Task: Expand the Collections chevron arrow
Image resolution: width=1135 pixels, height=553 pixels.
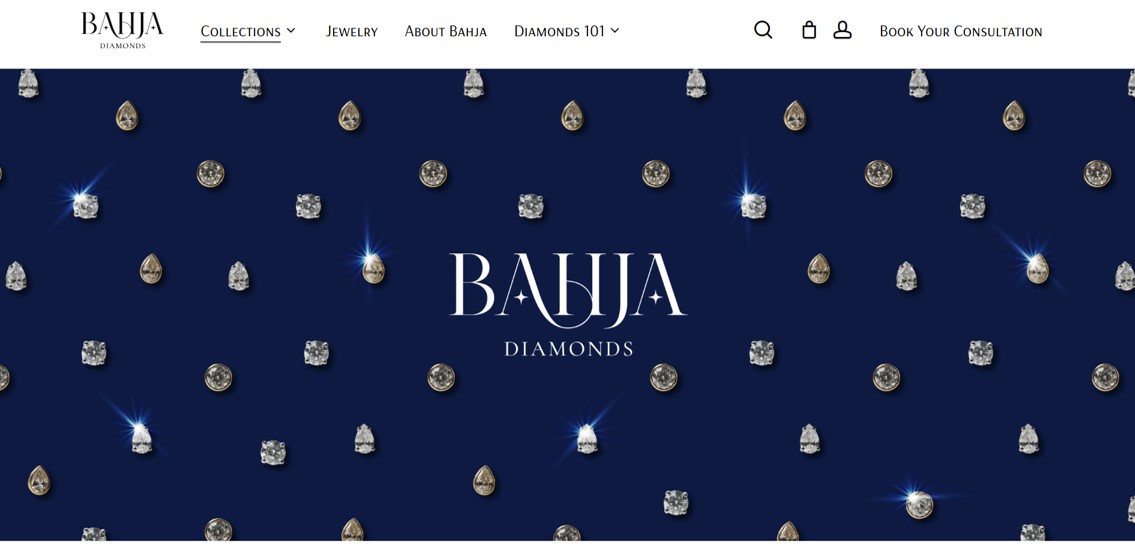Action: [x=291, y=30]
